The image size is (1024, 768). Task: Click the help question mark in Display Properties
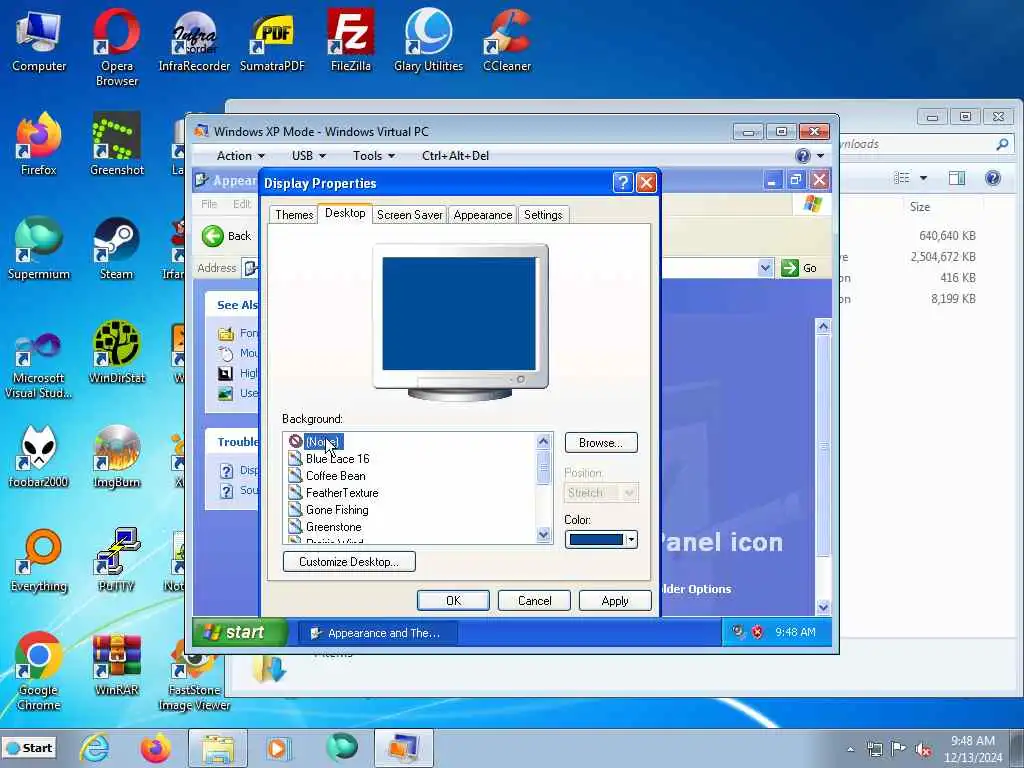point(622,183)
